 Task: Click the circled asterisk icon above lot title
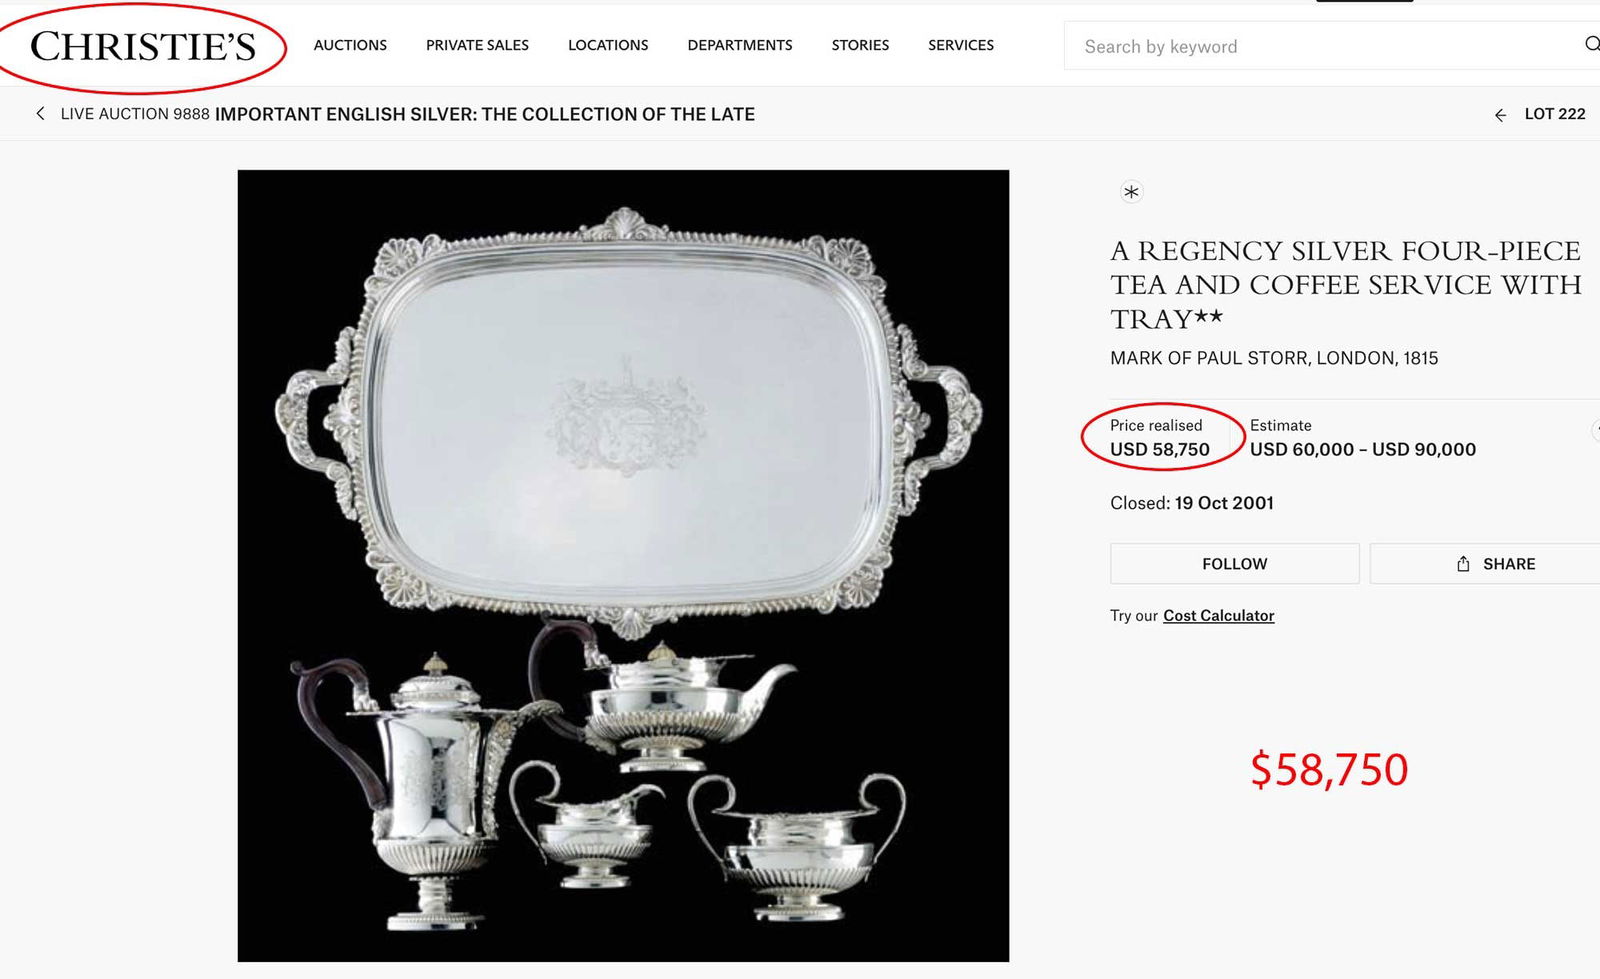[x=1130, y=192]
